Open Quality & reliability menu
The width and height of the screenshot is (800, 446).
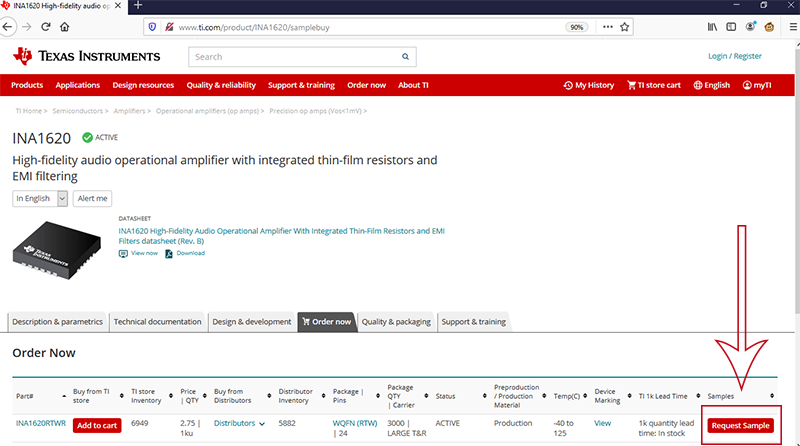(x=221, y=85)
